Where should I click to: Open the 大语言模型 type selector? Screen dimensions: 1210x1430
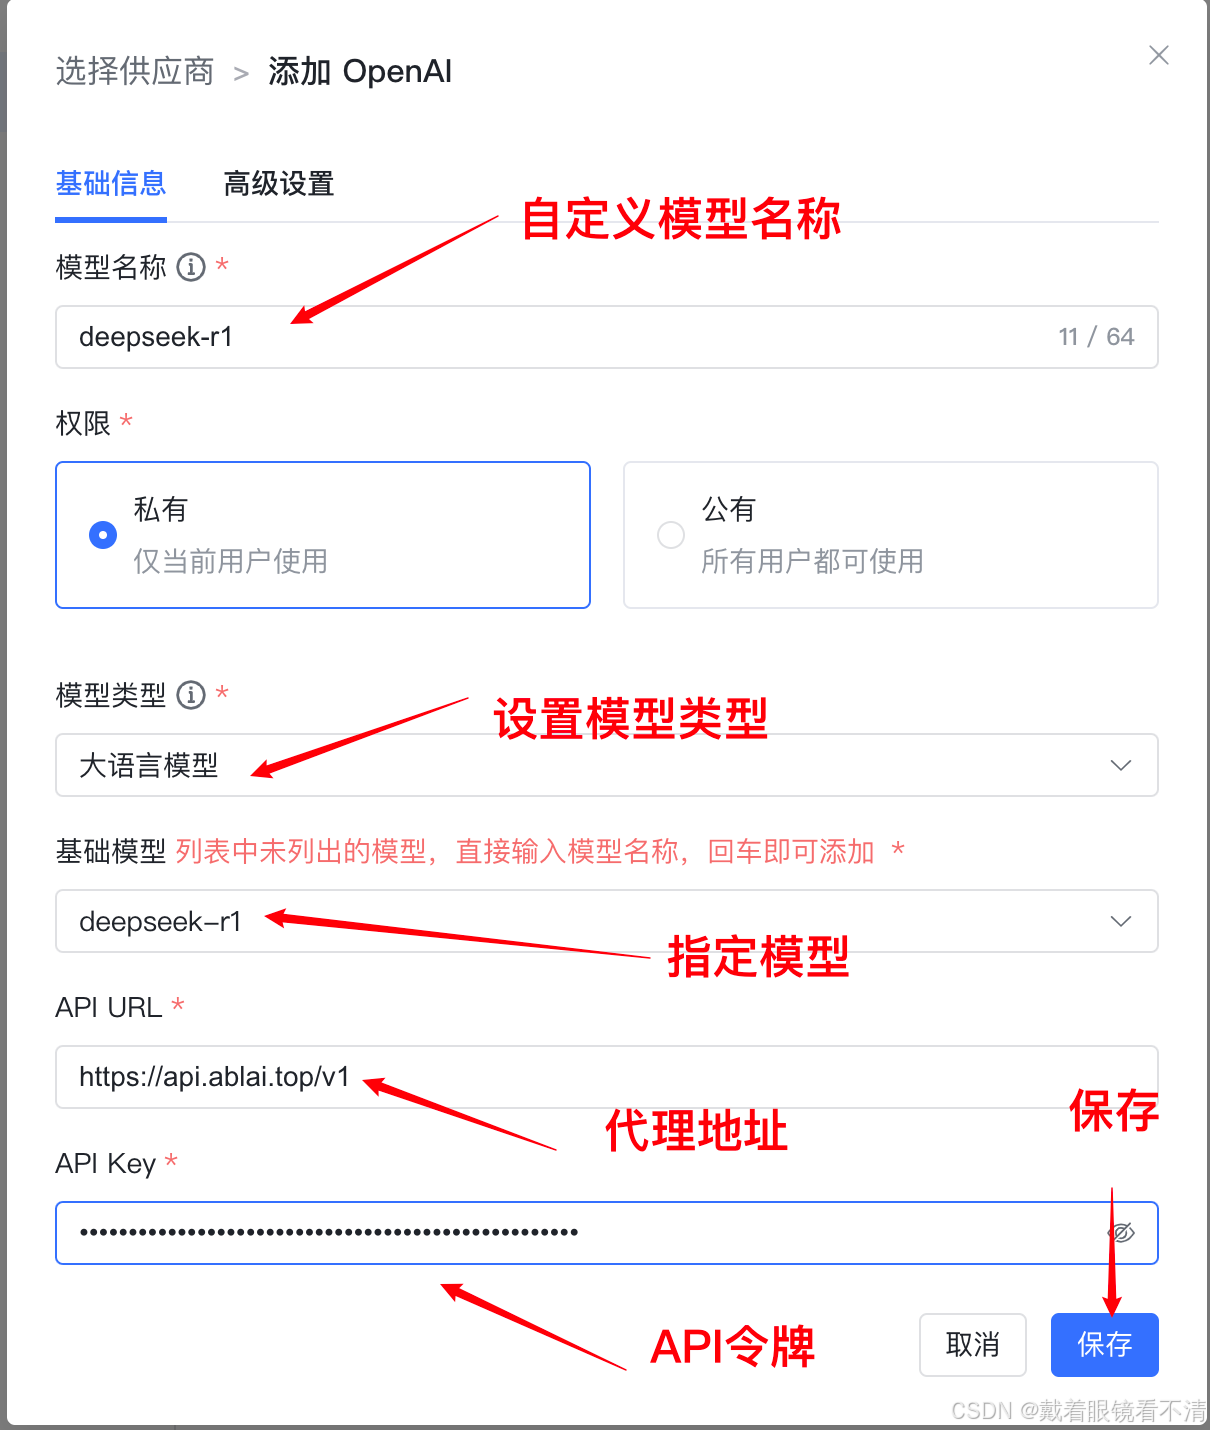(607, 766)
